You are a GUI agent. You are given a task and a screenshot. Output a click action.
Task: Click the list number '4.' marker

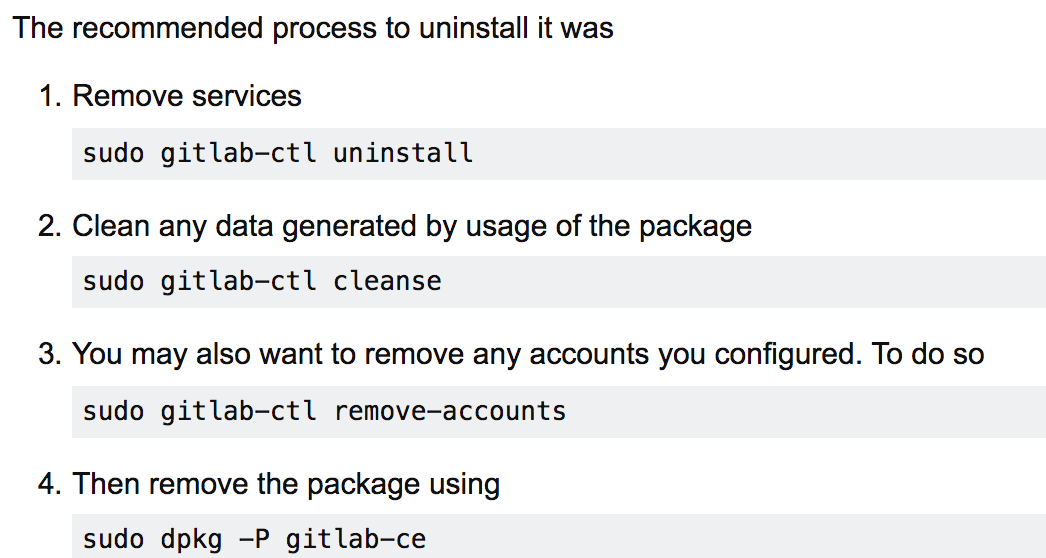(51, 485)
